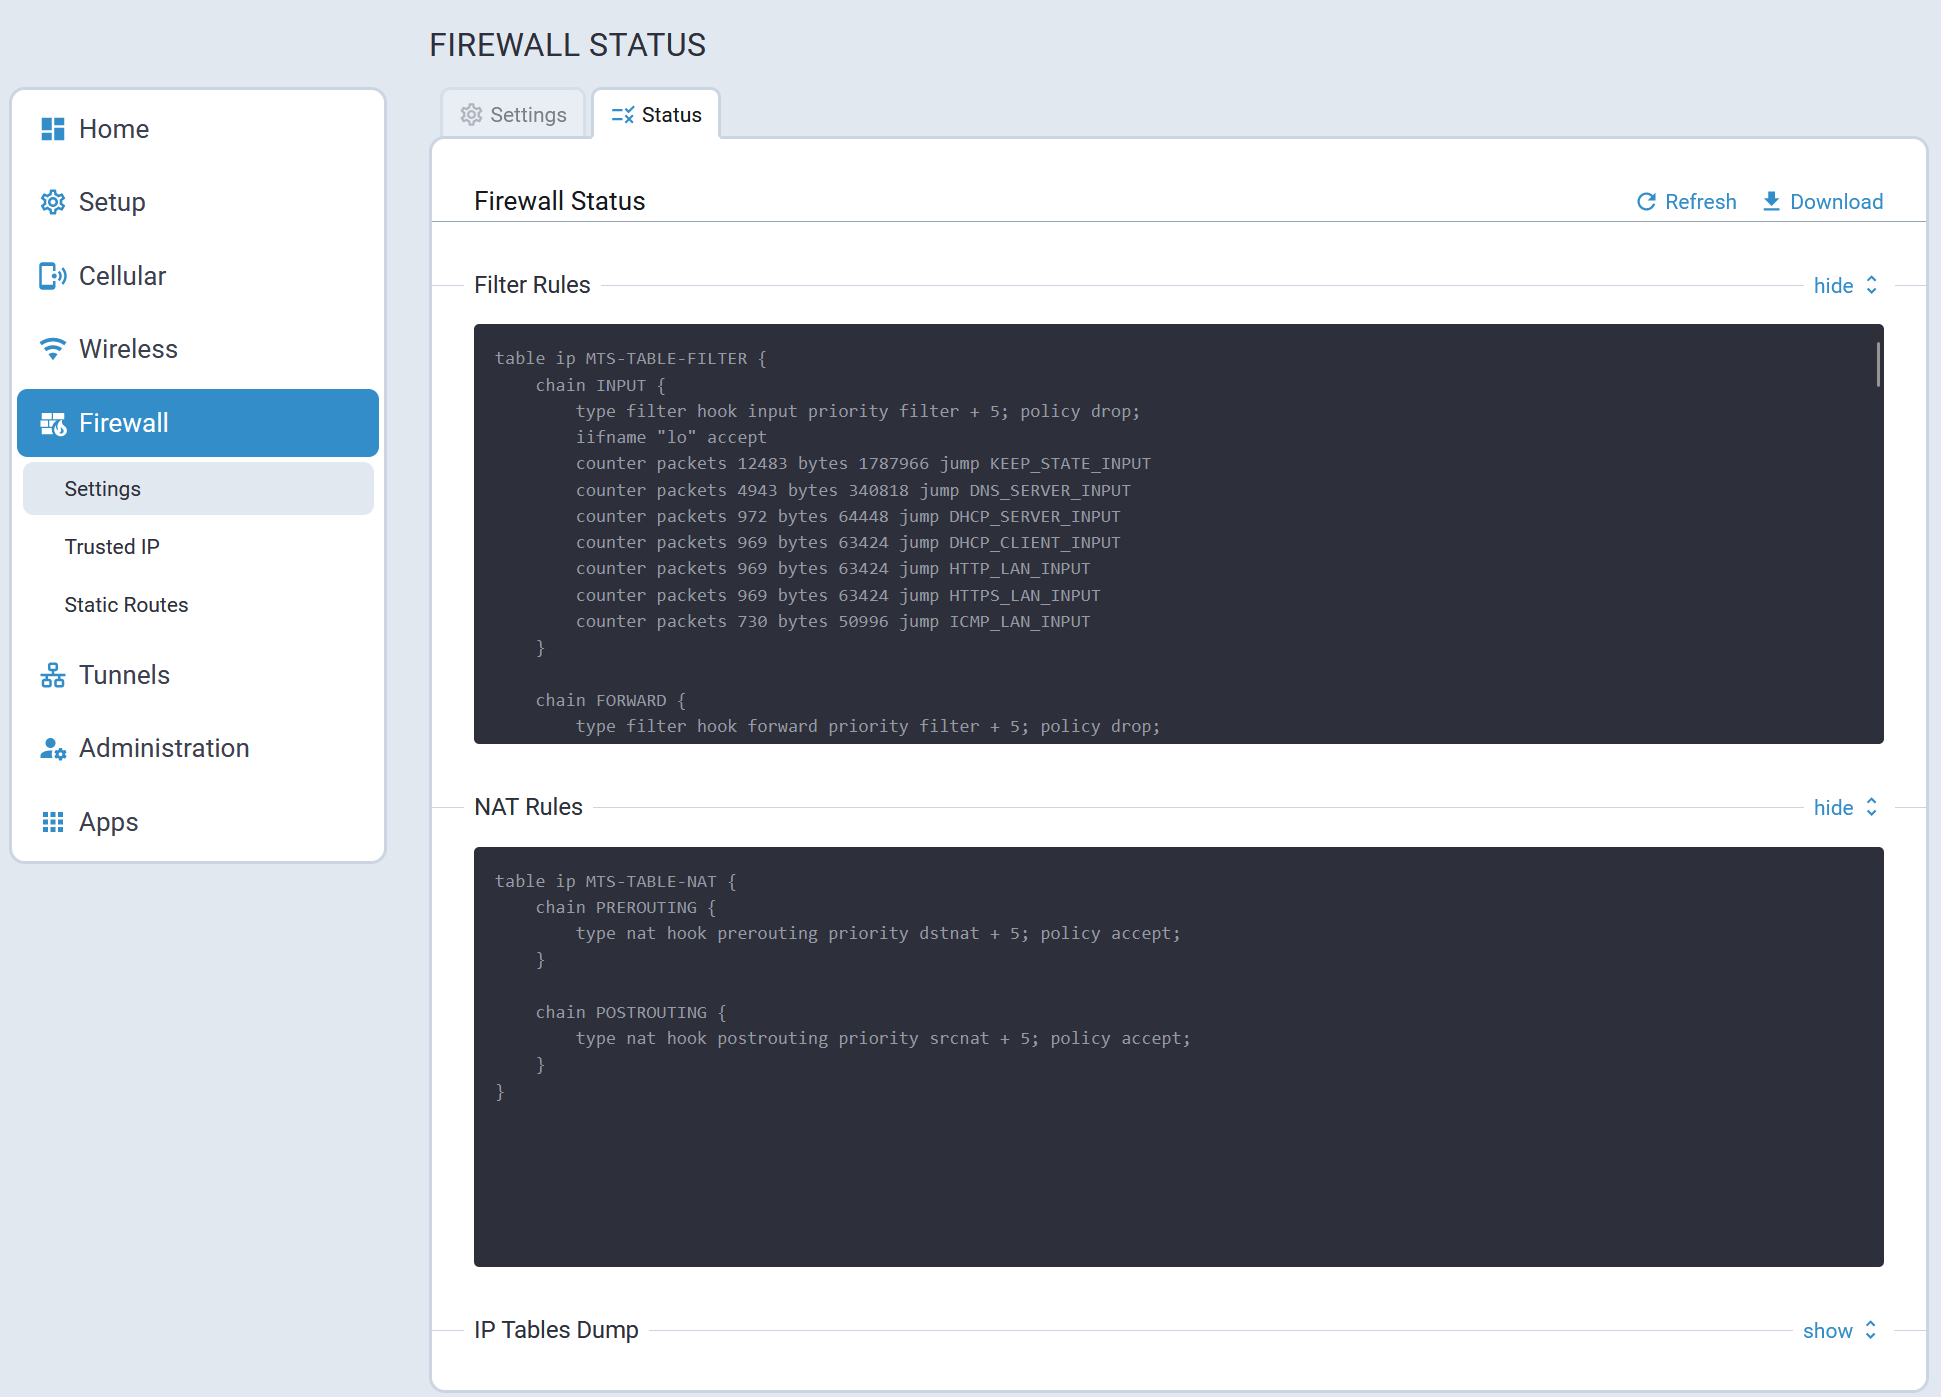Click the Cellular phone signal icon
Viewport: 1941px width, 1397px height.
pos(52,276)
